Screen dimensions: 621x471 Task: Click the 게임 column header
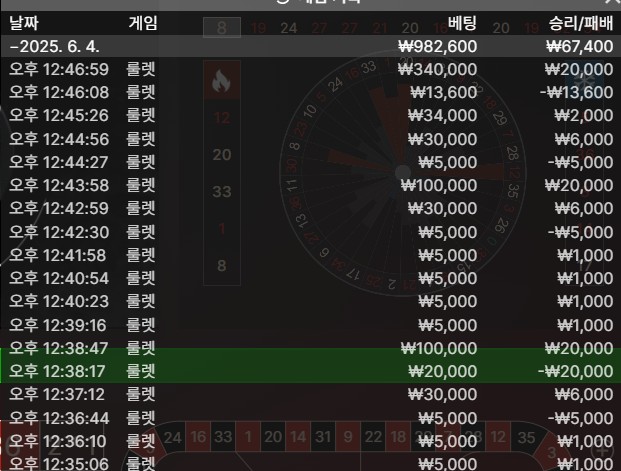coord(143,22)
